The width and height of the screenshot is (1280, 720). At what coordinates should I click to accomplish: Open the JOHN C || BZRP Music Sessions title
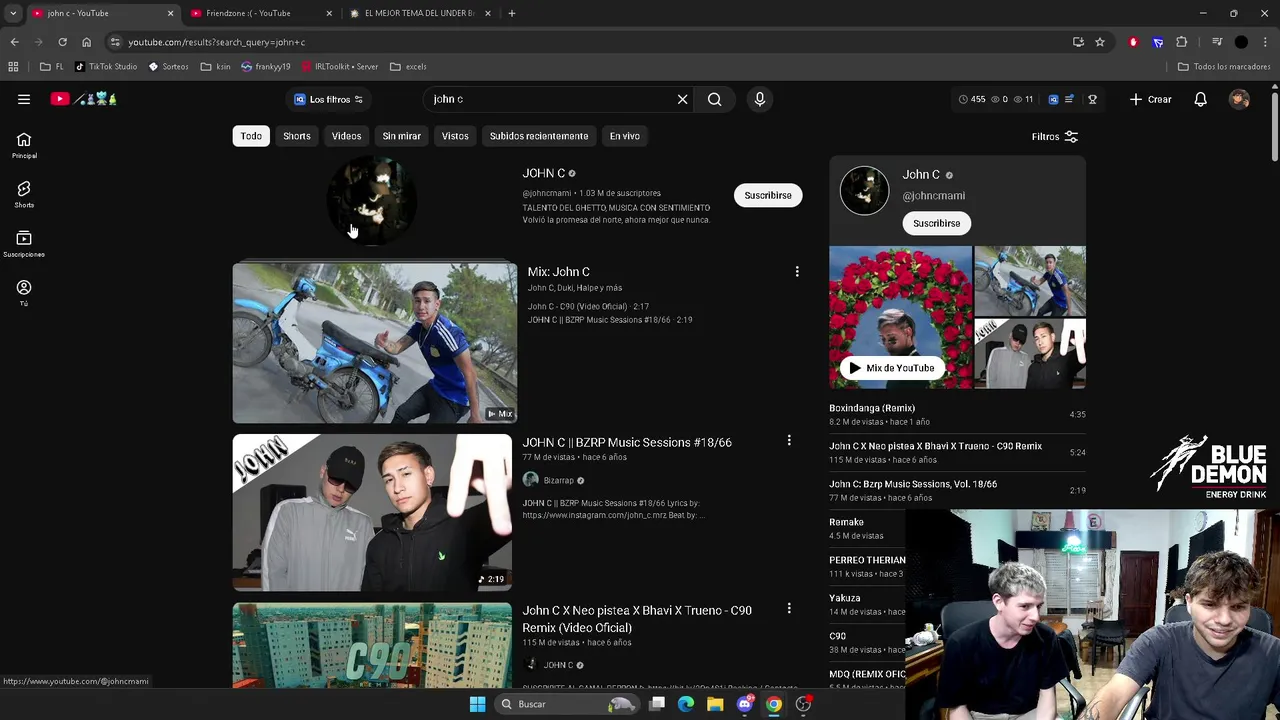tap(627, 442)
